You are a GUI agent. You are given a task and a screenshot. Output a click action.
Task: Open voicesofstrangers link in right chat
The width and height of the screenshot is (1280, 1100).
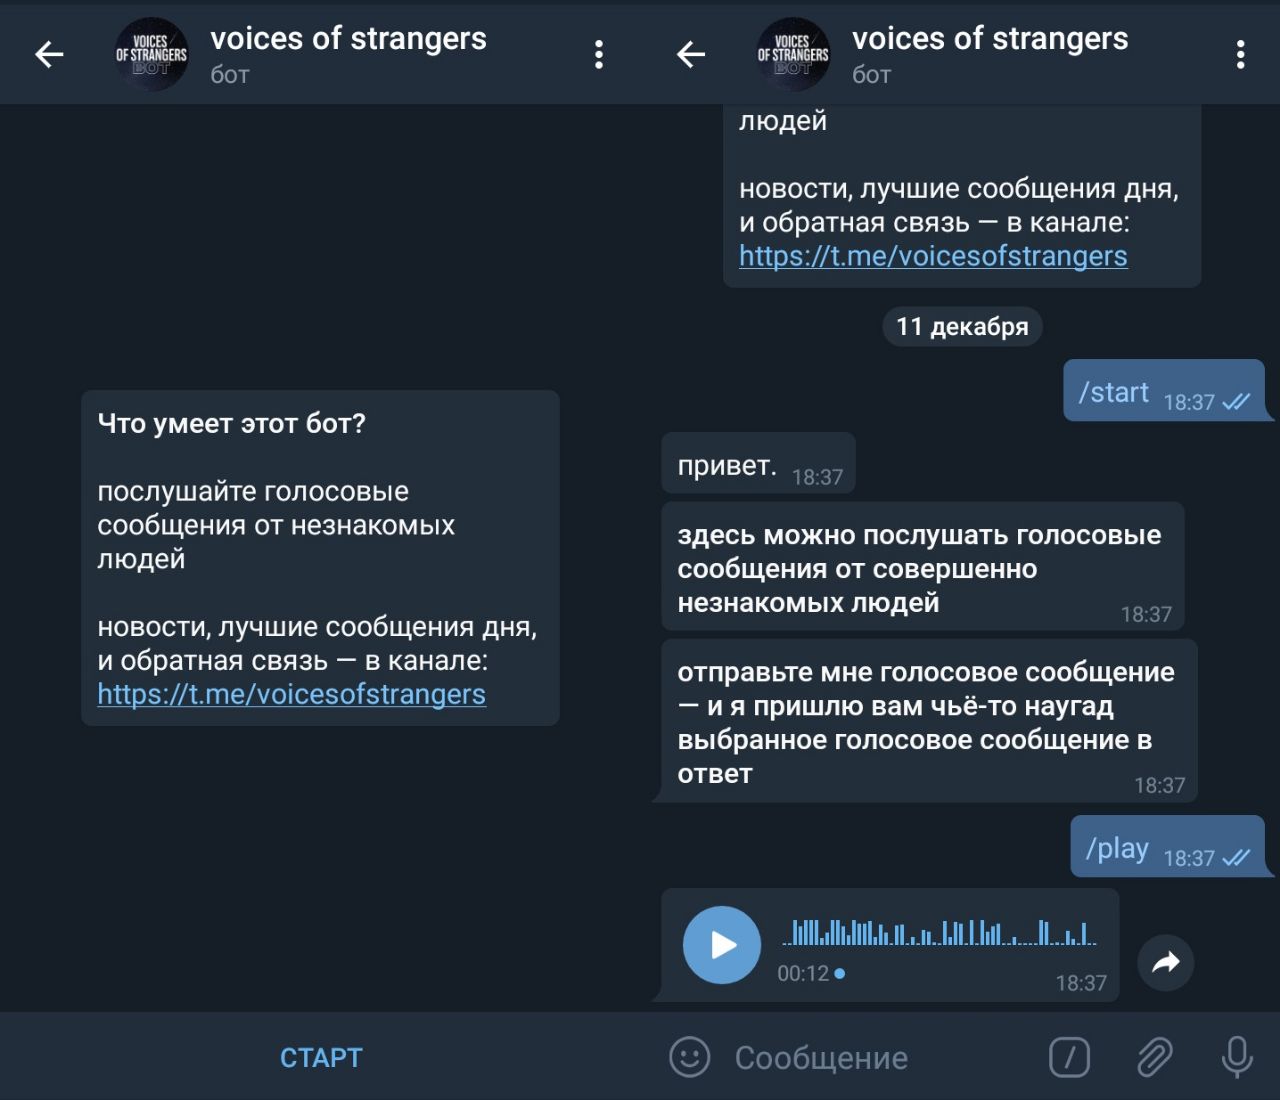click(933, 256)
